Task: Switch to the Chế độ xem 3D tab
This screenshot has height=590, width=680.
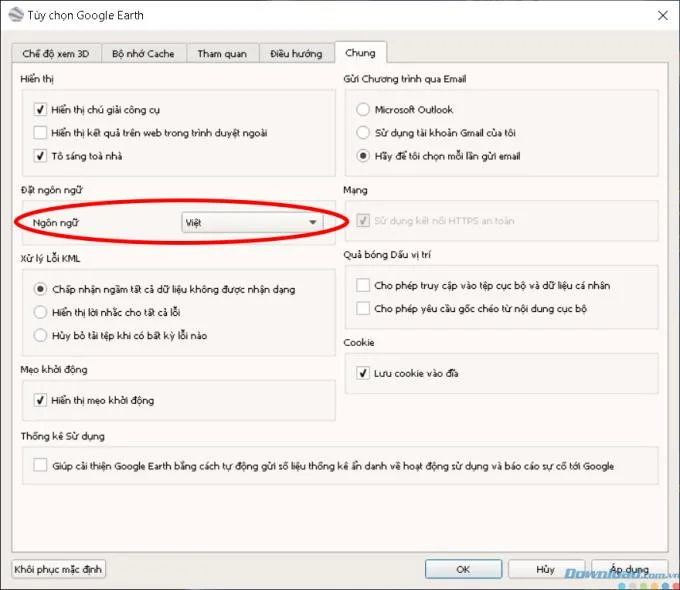Action: tap(57, 53)
